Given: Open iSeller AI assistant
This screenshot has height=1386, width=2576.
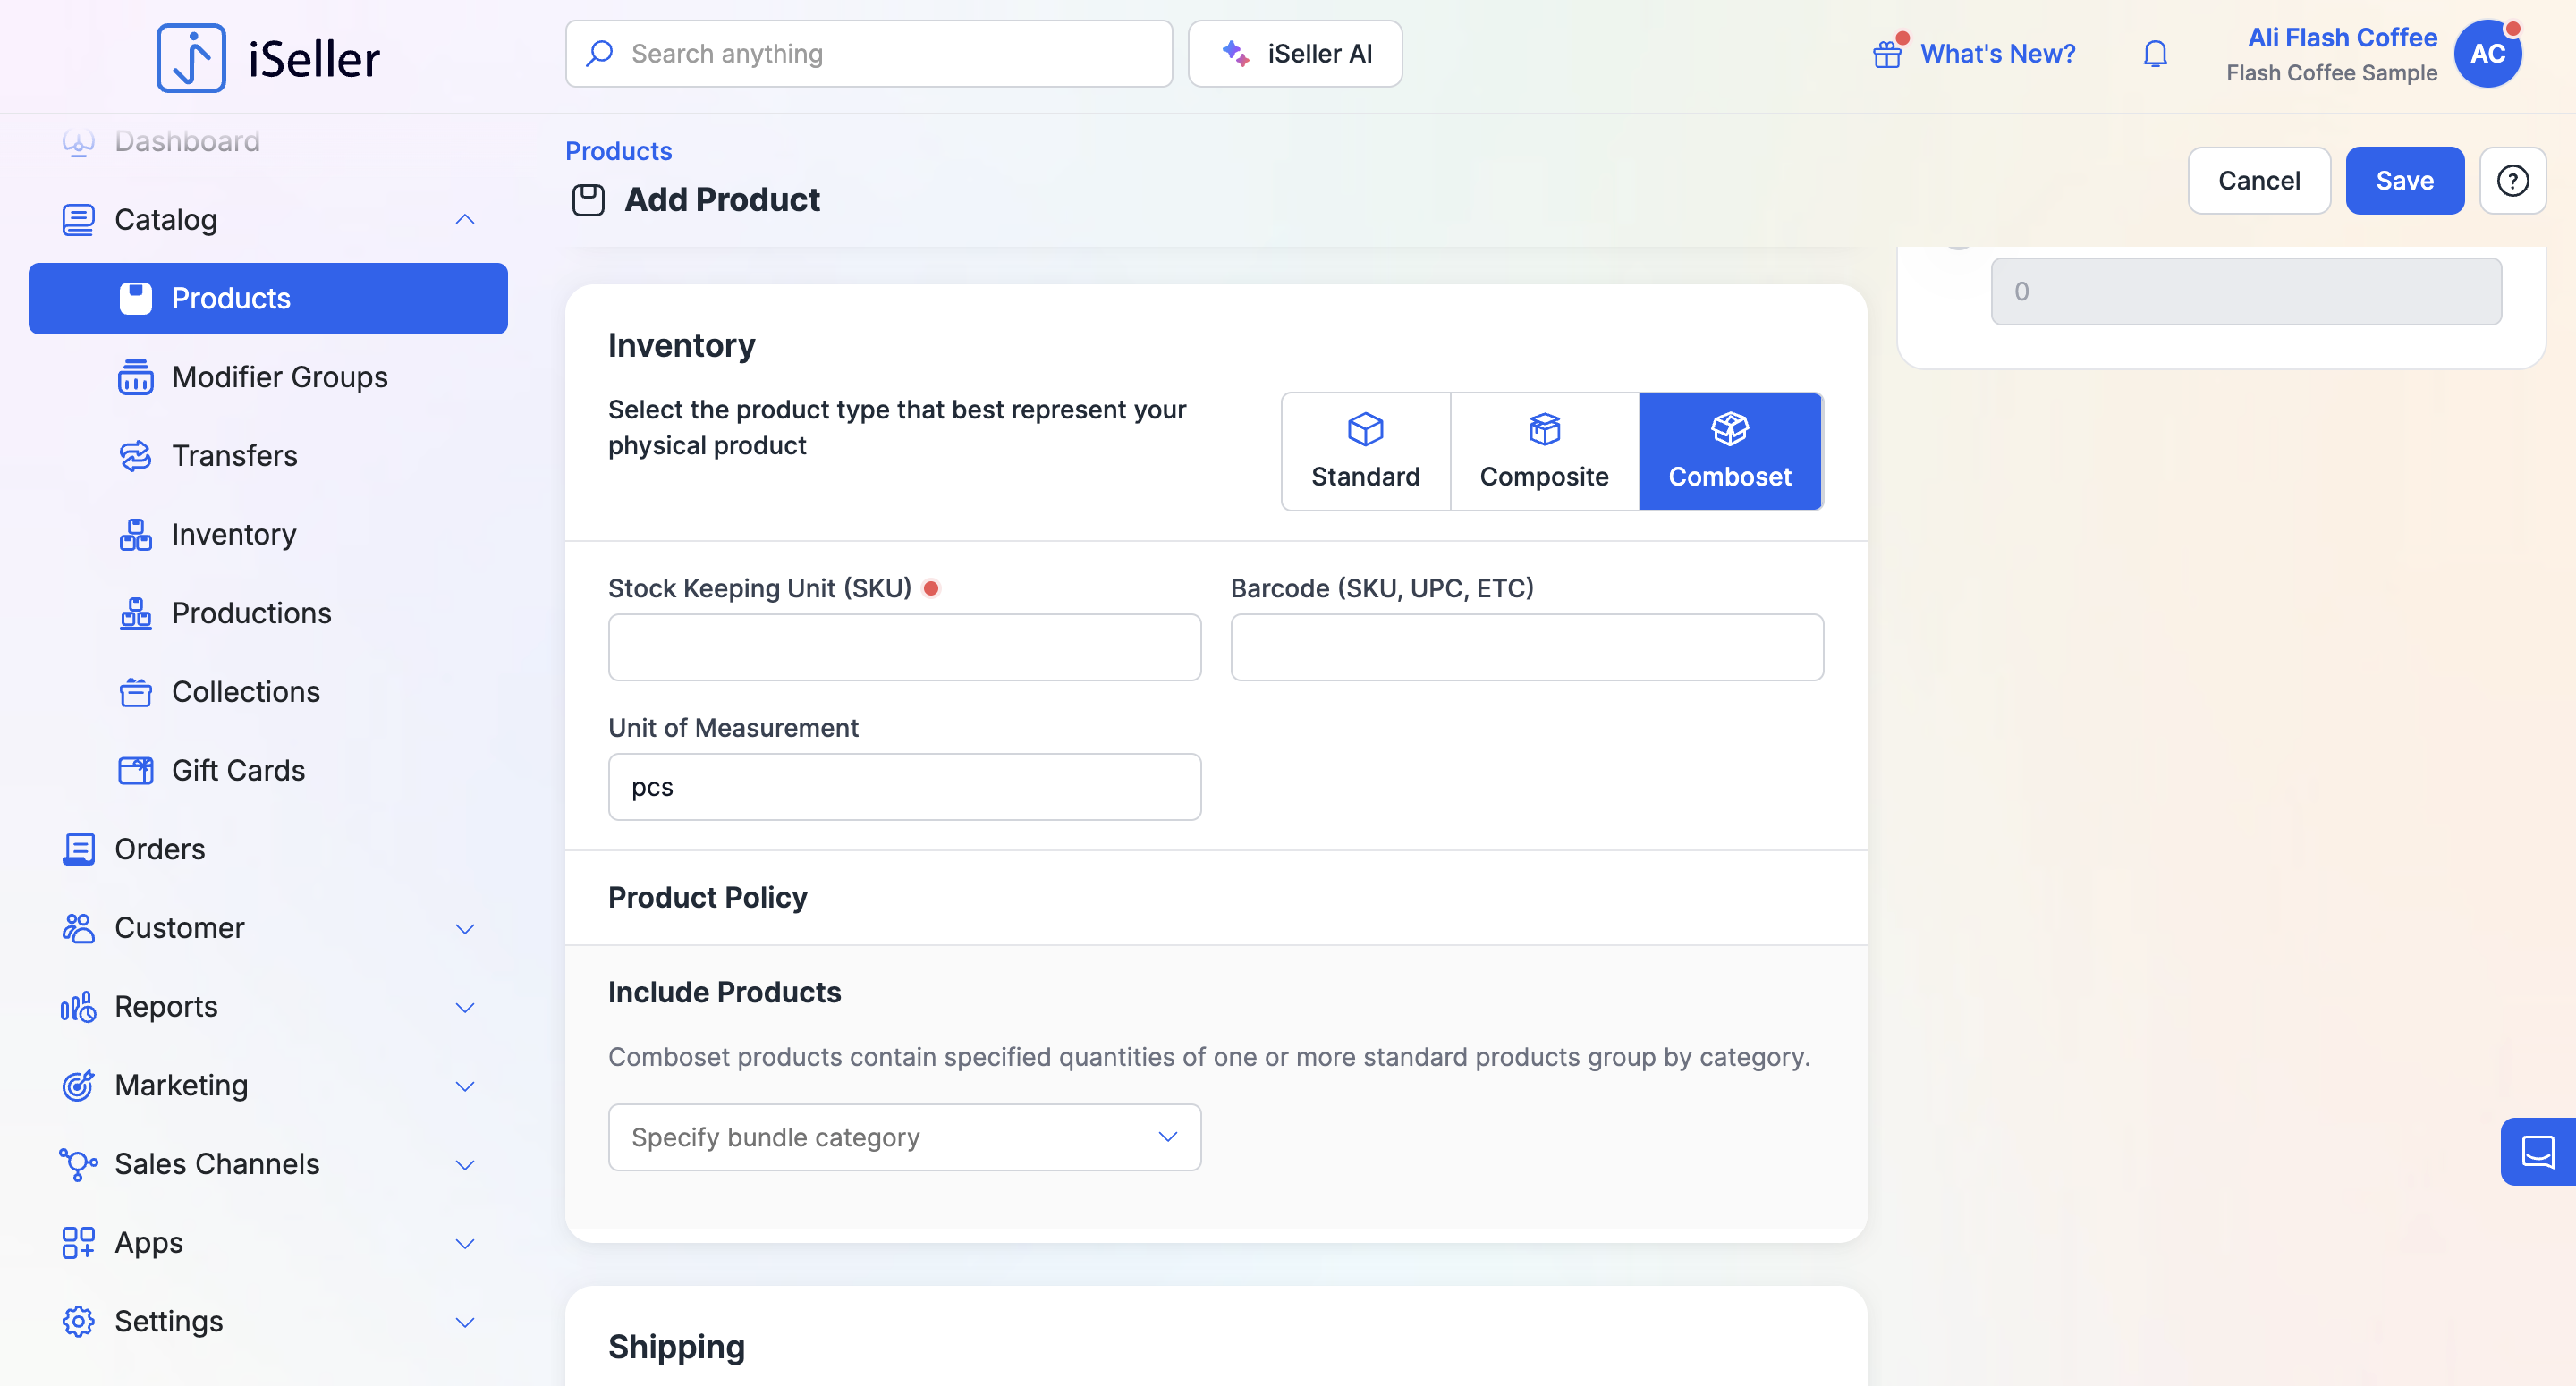Looking at the screenshot, I should click(1295, 54).
